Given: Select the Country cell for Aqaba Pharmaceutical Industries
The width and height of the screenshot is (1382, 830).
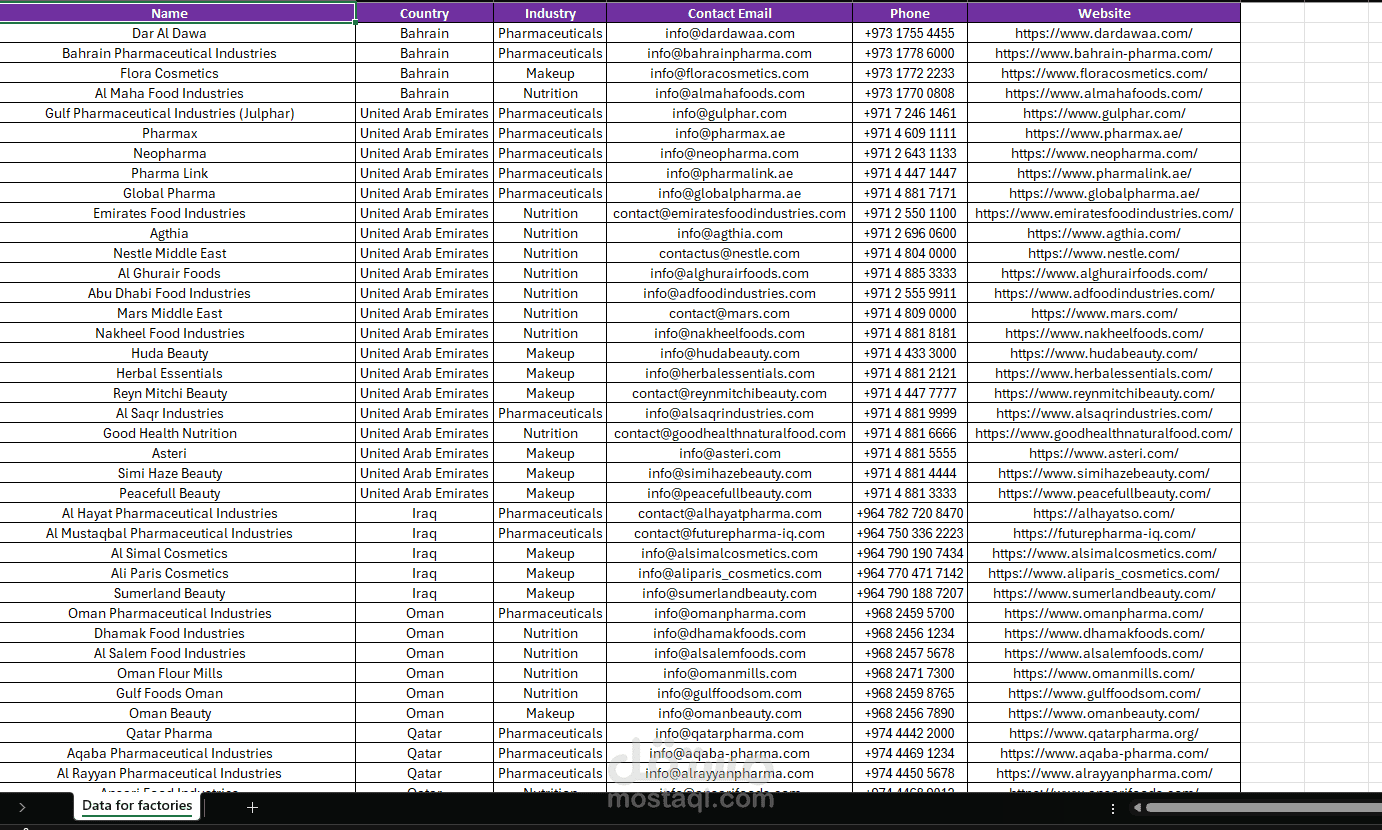Looking at the screenshot, I should (x=424, y=753).
